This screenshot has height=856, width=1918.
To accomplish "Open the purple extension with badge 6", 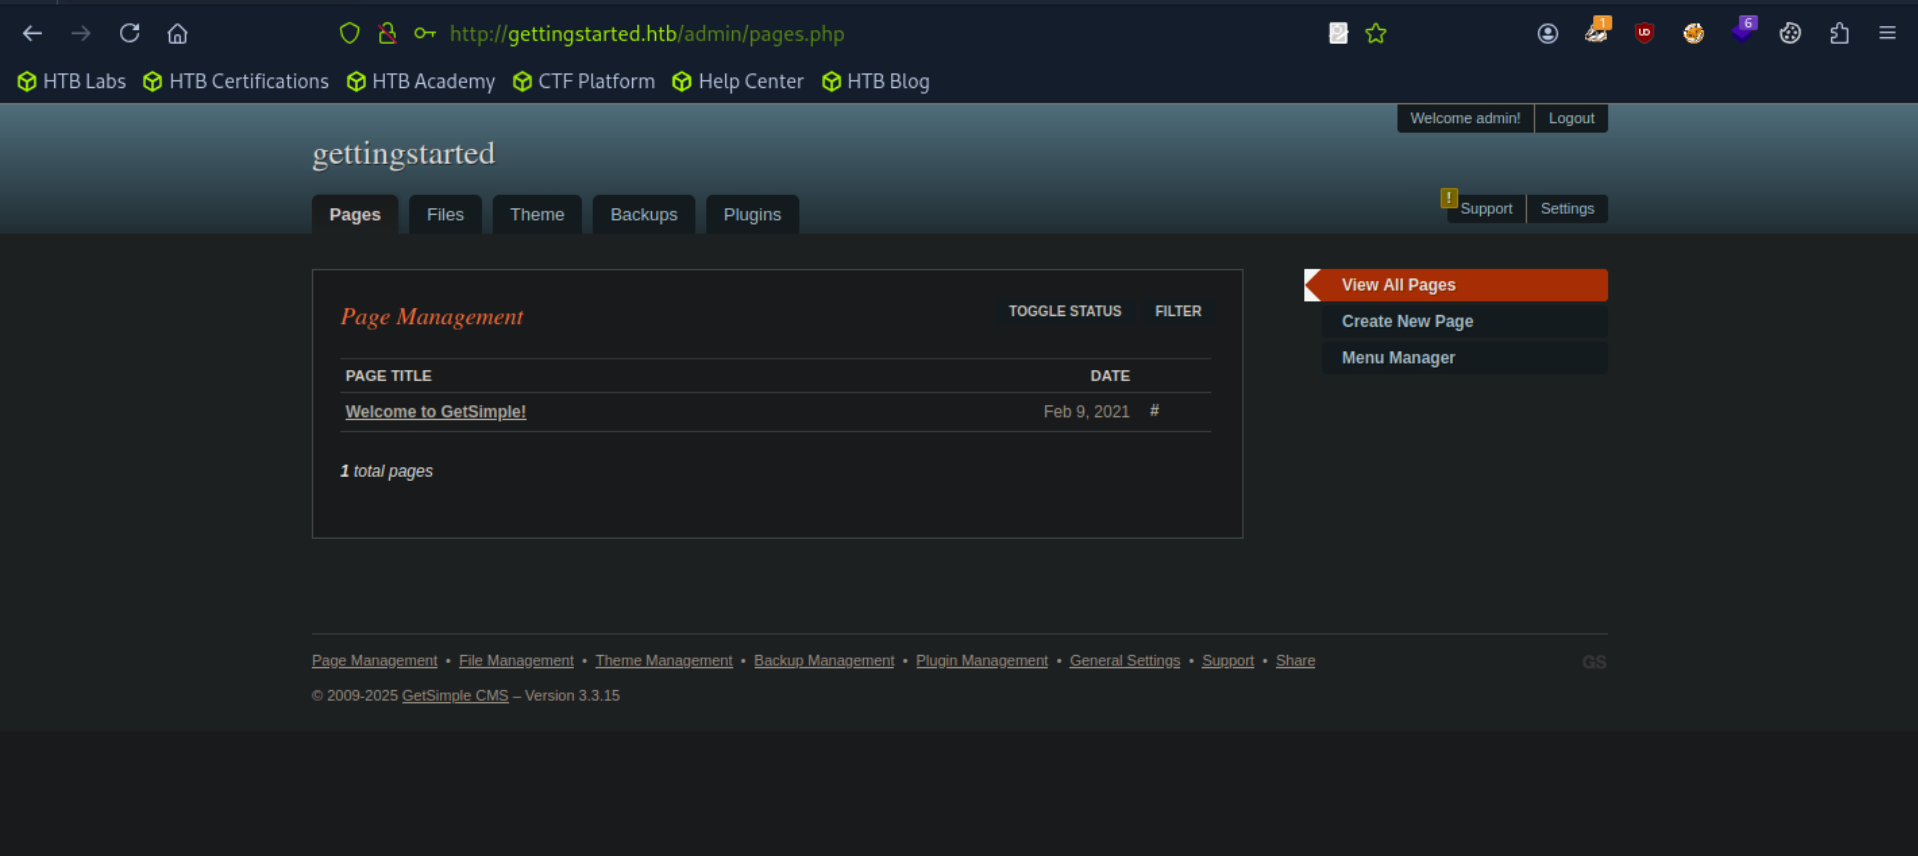I will click(1743, 31).
